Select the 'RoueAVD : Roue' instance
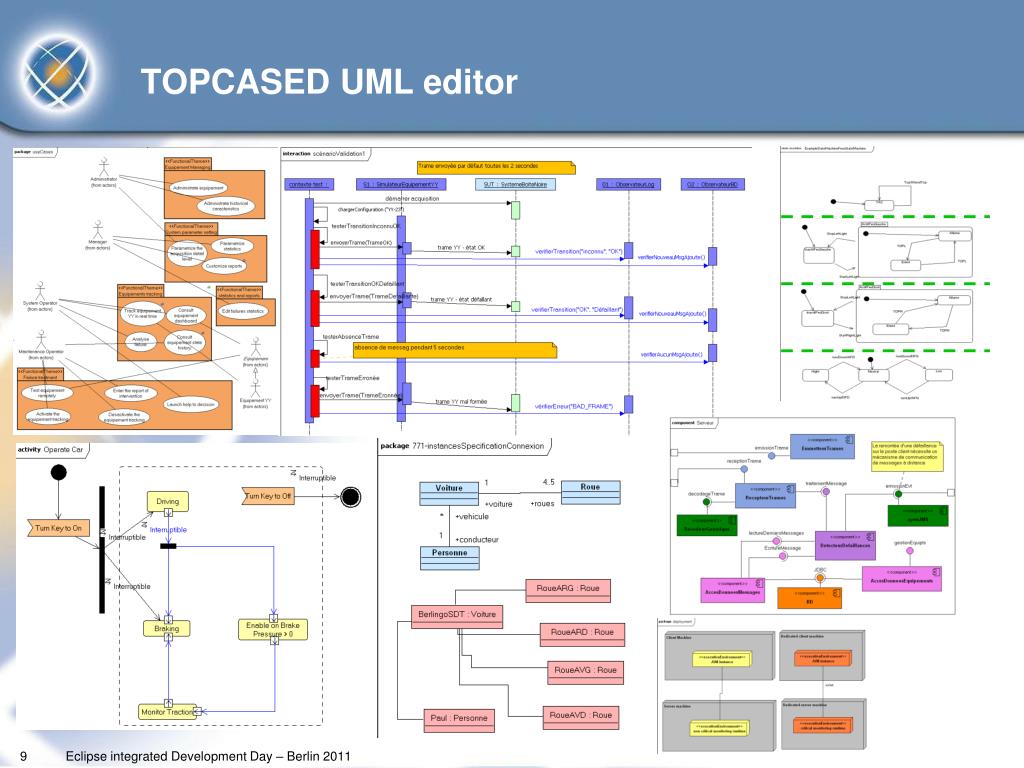The width and height of the screenshot is (1024, 768). coord(581,717)
